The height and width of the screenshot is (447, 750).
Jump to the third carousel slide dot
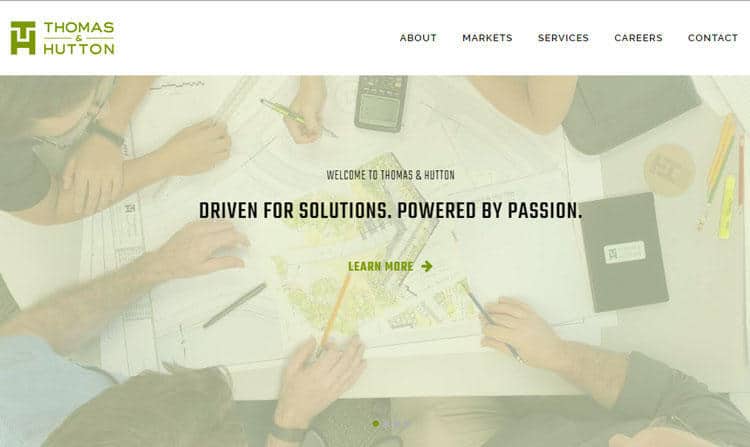(397, 424)
